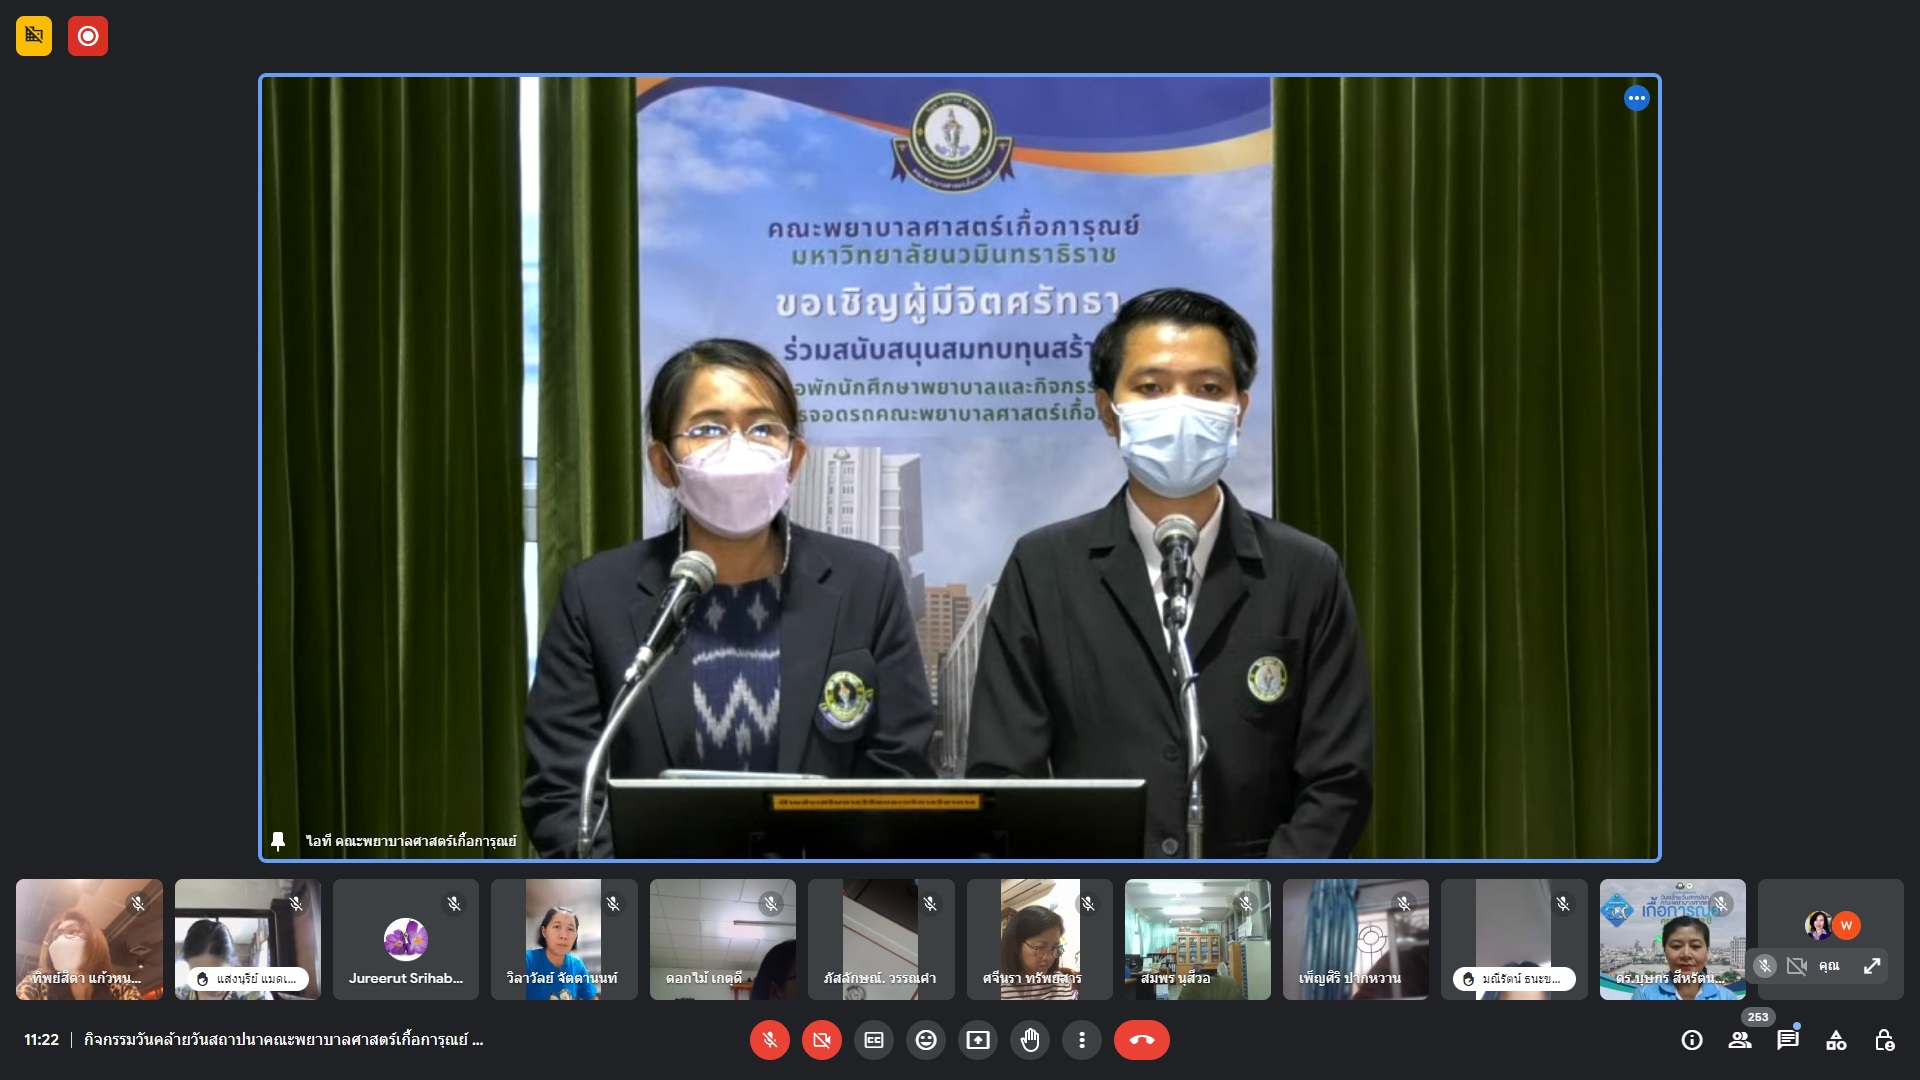1920x1080 pixels.
Task: Select the วิลาวัลย์ จัตตานนท์ participant tile
Action: [564, 940]
